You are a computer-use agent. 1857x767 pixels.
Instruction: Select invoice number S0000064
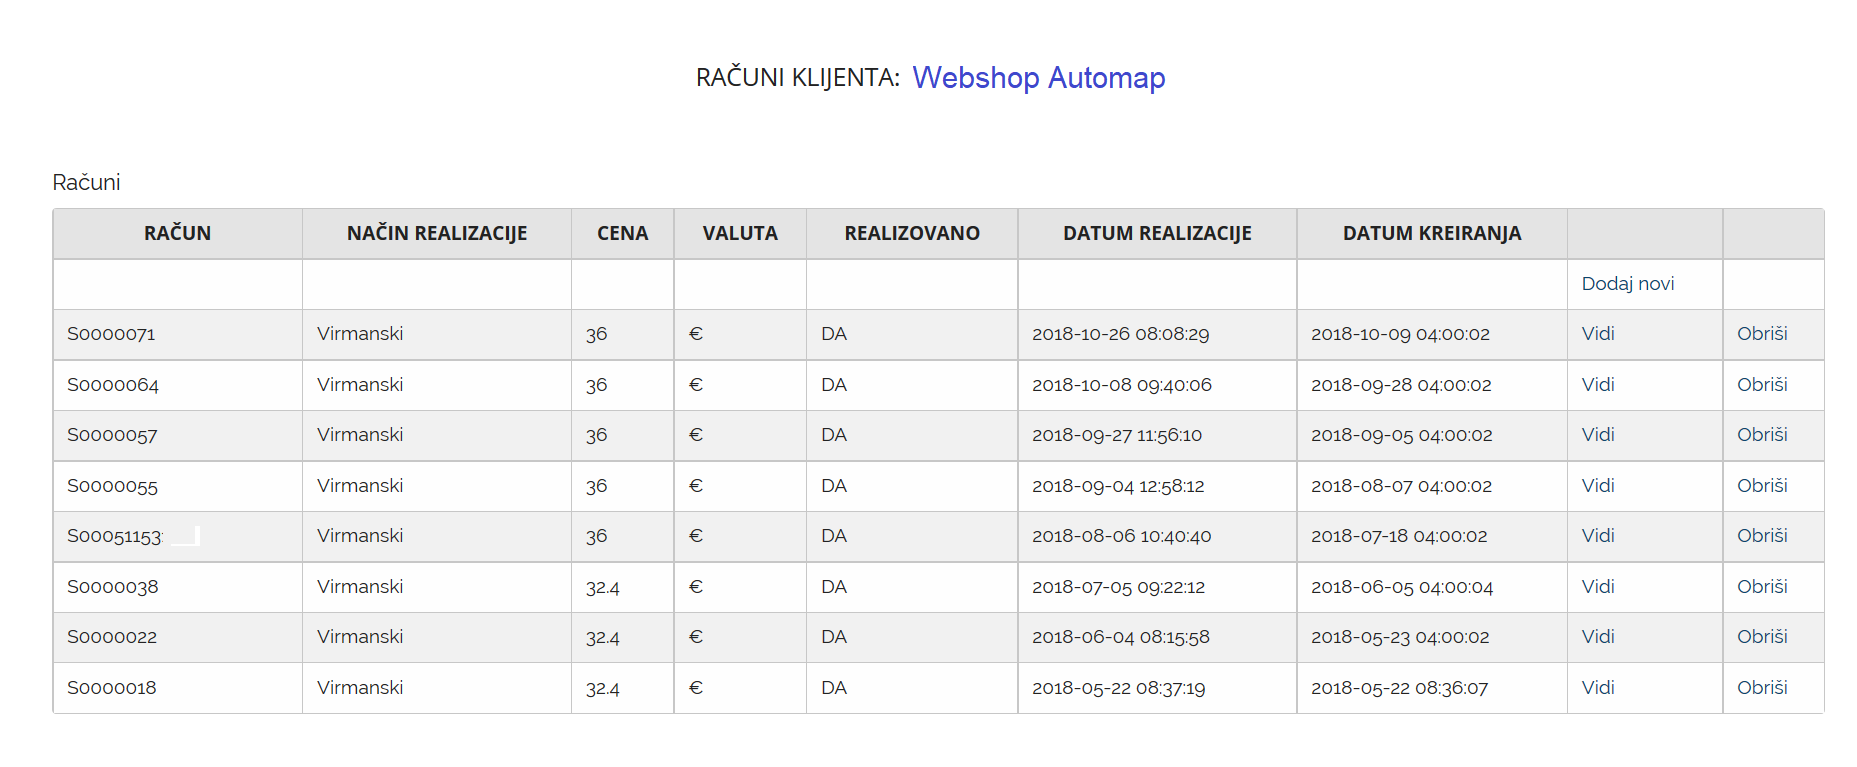coord(113,385)
